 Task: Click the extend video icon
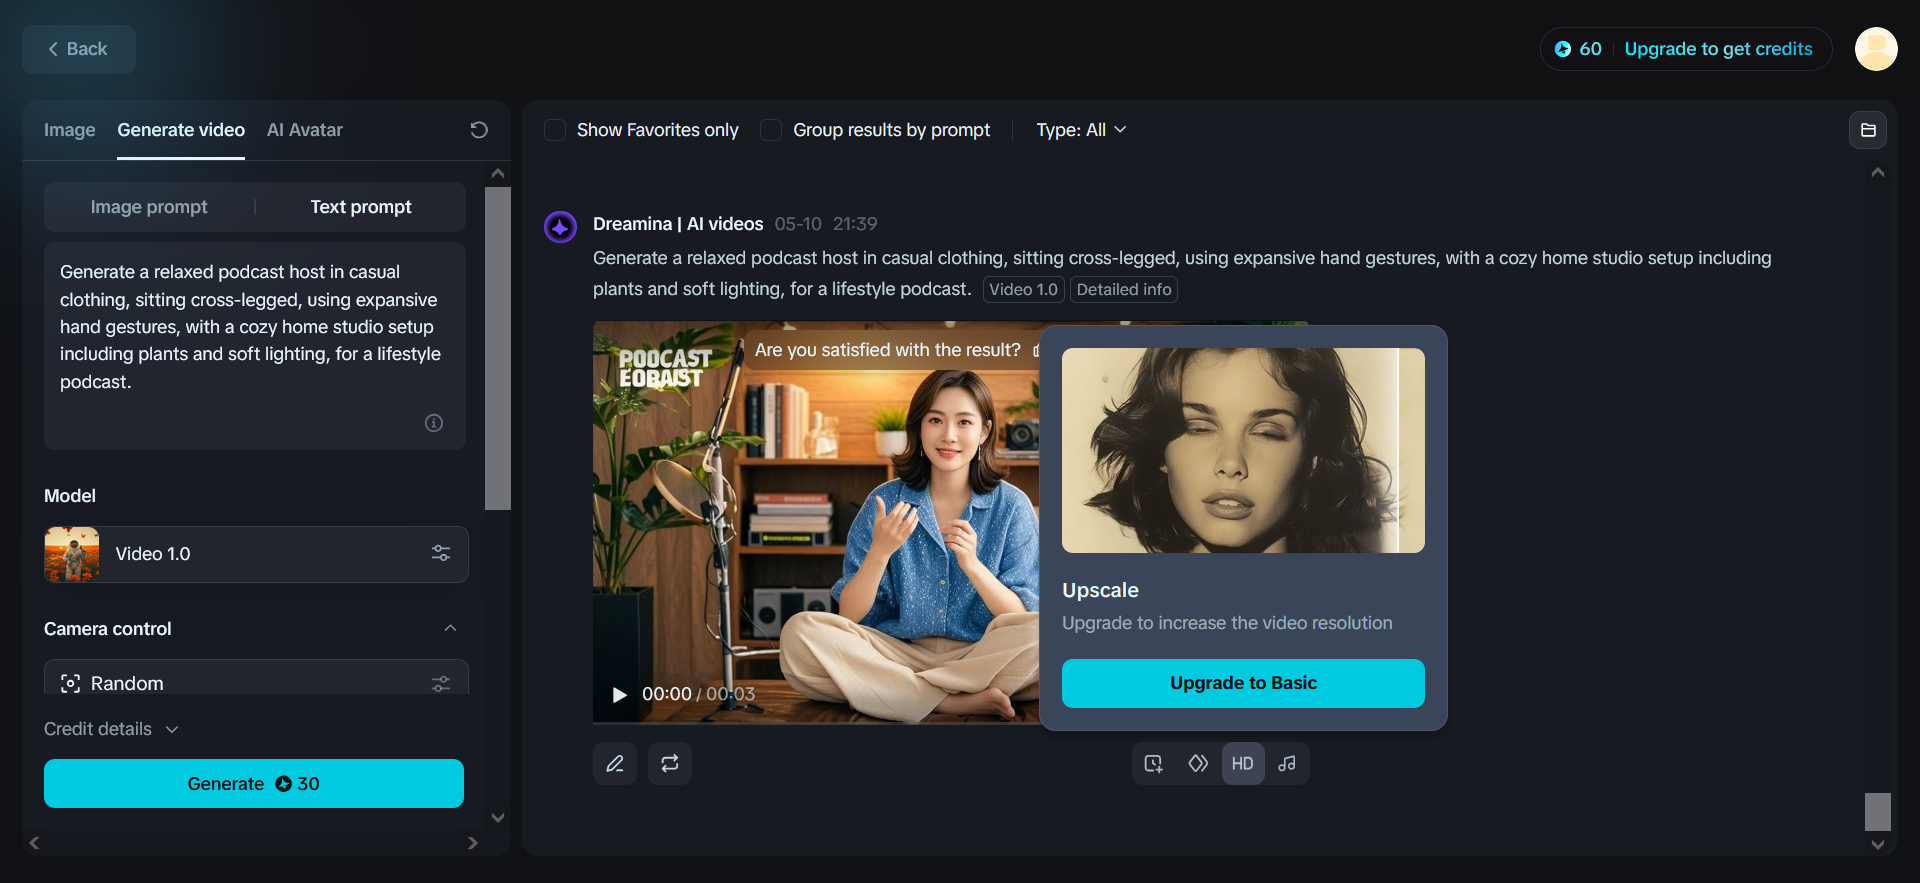coord(1154,764)
